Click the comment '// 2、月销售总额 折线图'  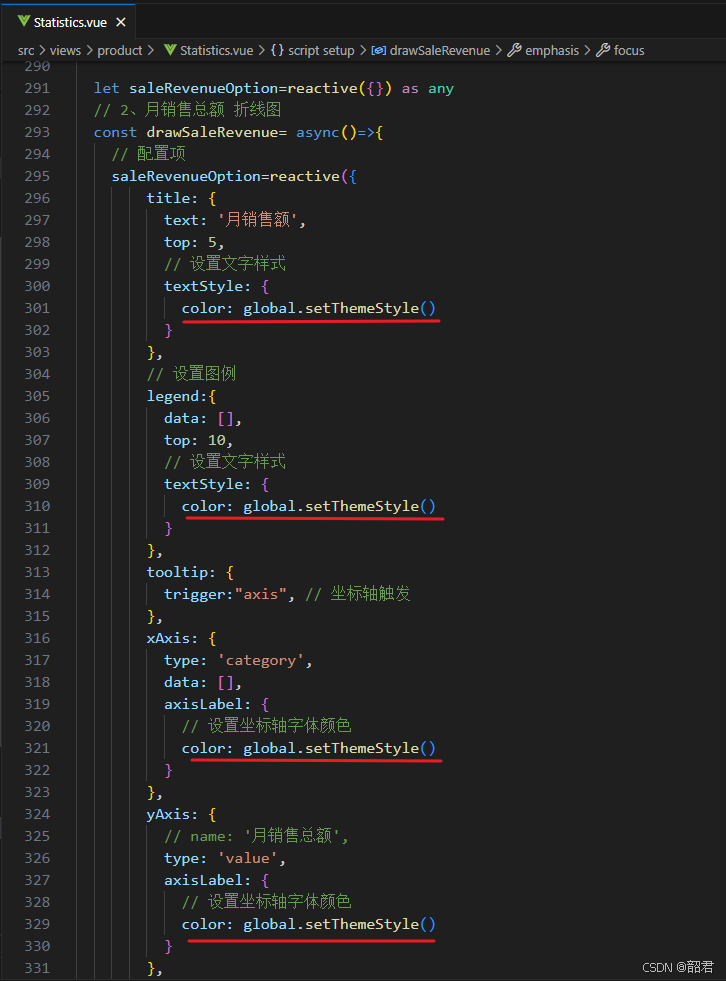point(187,110)
